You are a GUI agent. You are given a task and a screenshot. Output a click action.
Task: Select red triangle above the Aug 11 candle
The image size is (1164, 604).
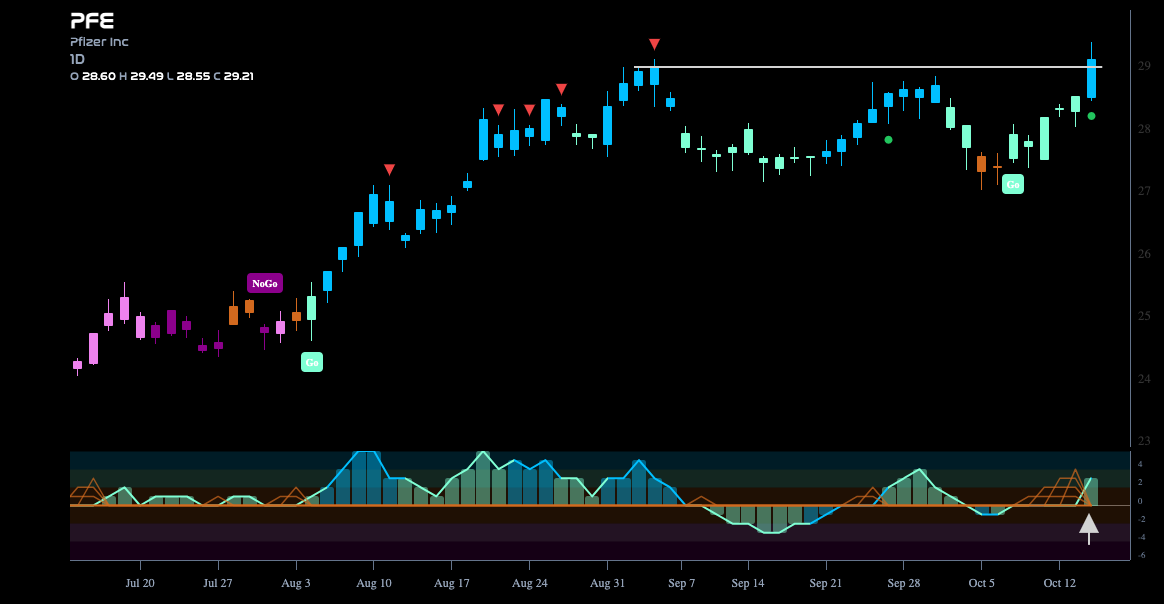pos(390,170)
